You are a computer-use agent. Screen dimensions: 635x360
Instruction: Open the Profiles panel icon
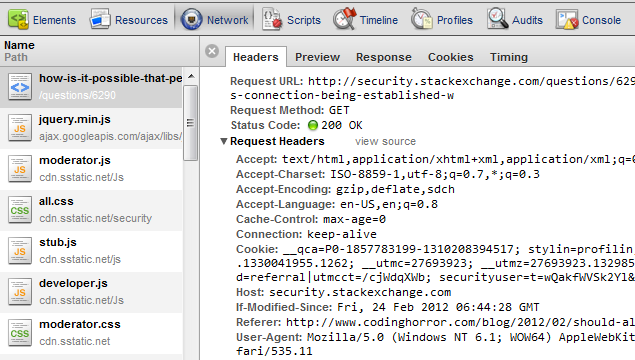(422, 19)
